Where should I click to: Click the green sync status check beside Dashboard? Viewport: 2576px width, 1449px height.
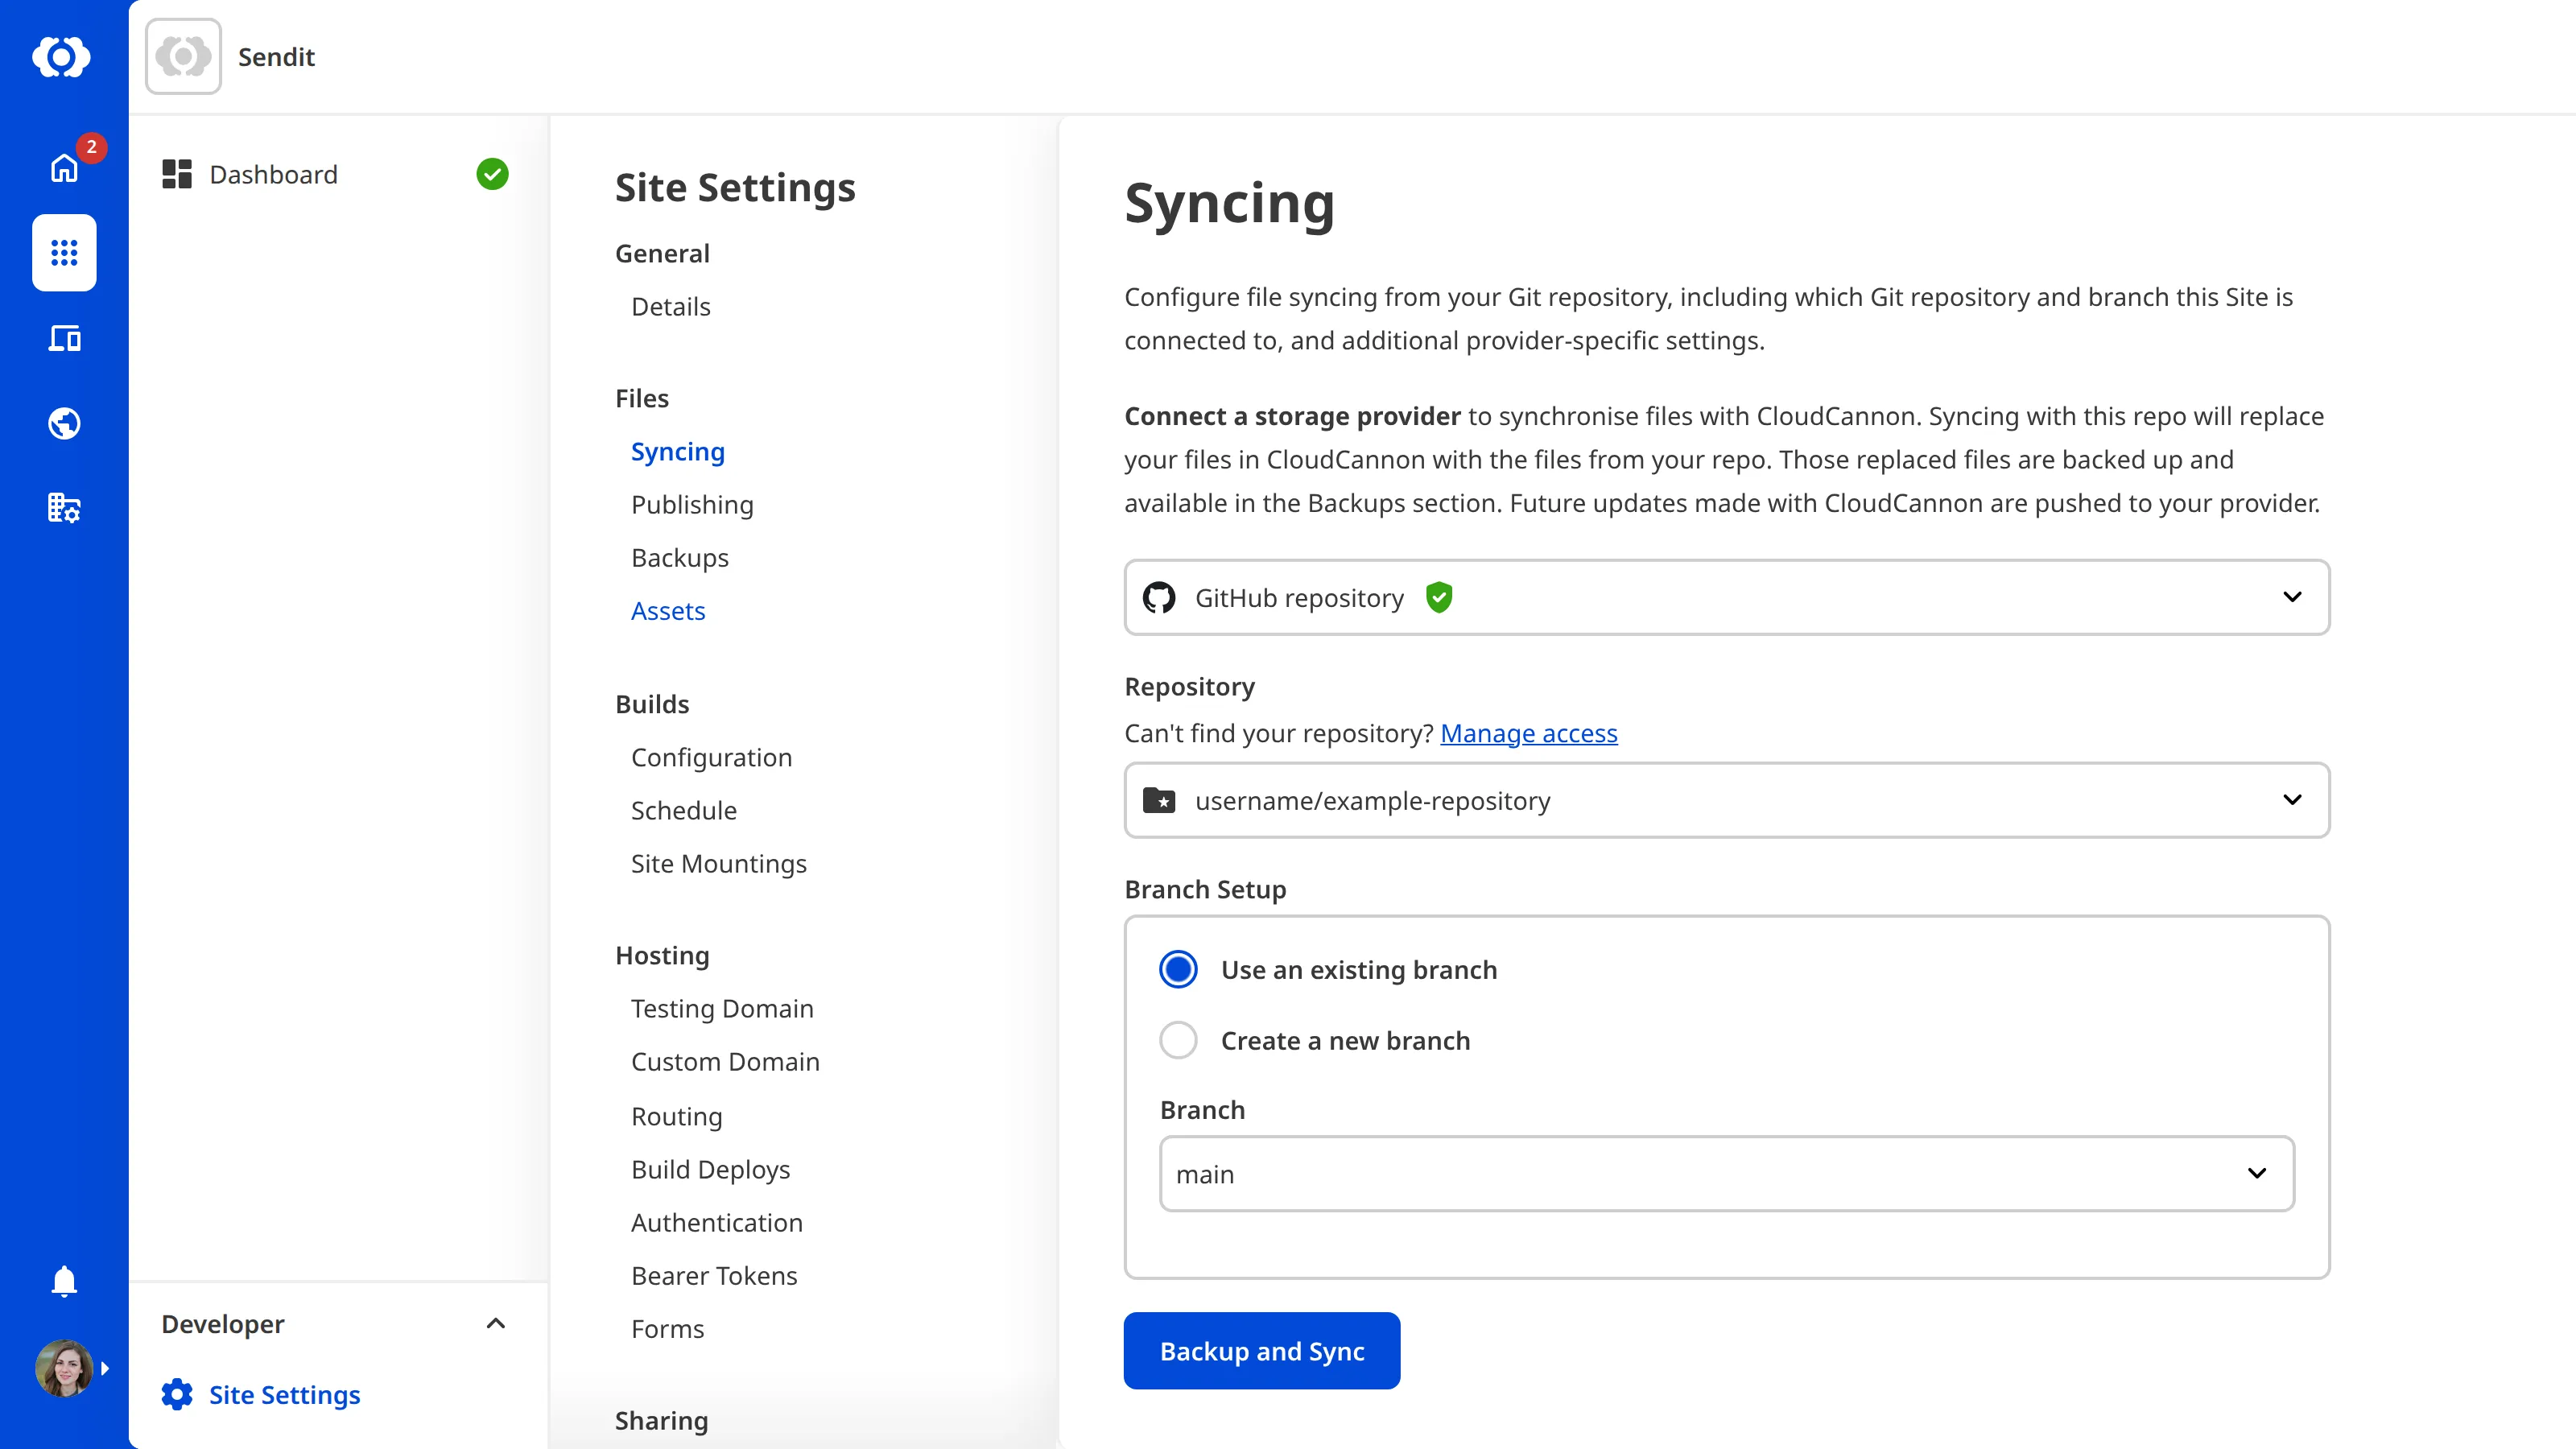[x=492, y=173]
